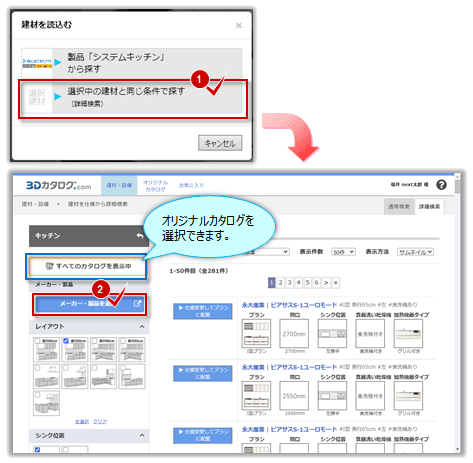This screenshot has height=463, width=473.
Task: Toggle the first シンク位置 checkbox
Action: coord(37,450)
